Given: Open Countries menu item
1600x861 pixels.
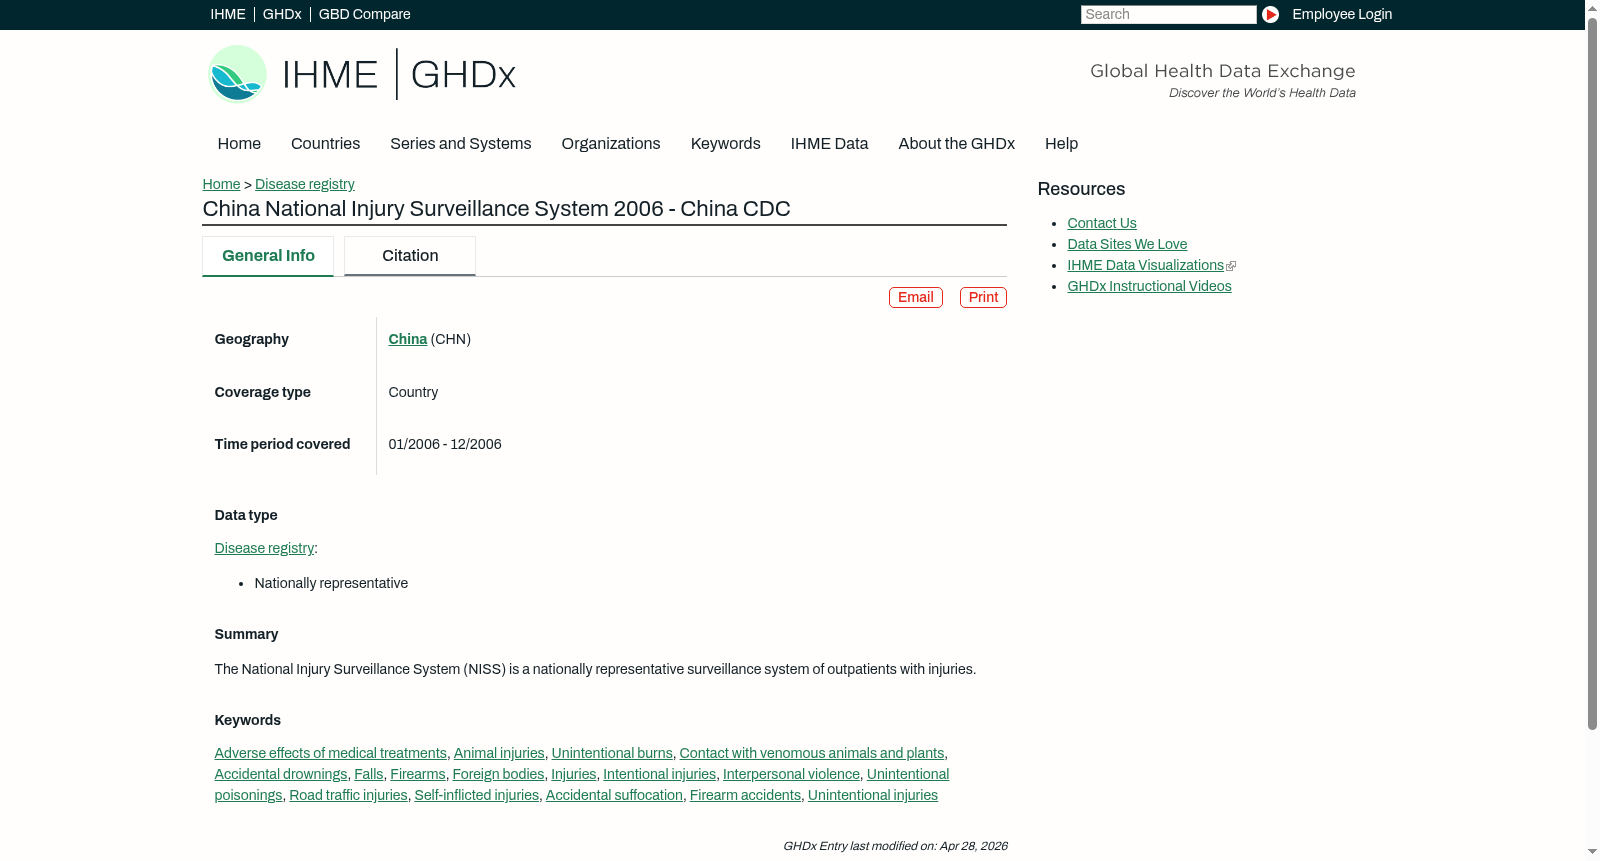Looking at the screenshot, I should (325, 143).
